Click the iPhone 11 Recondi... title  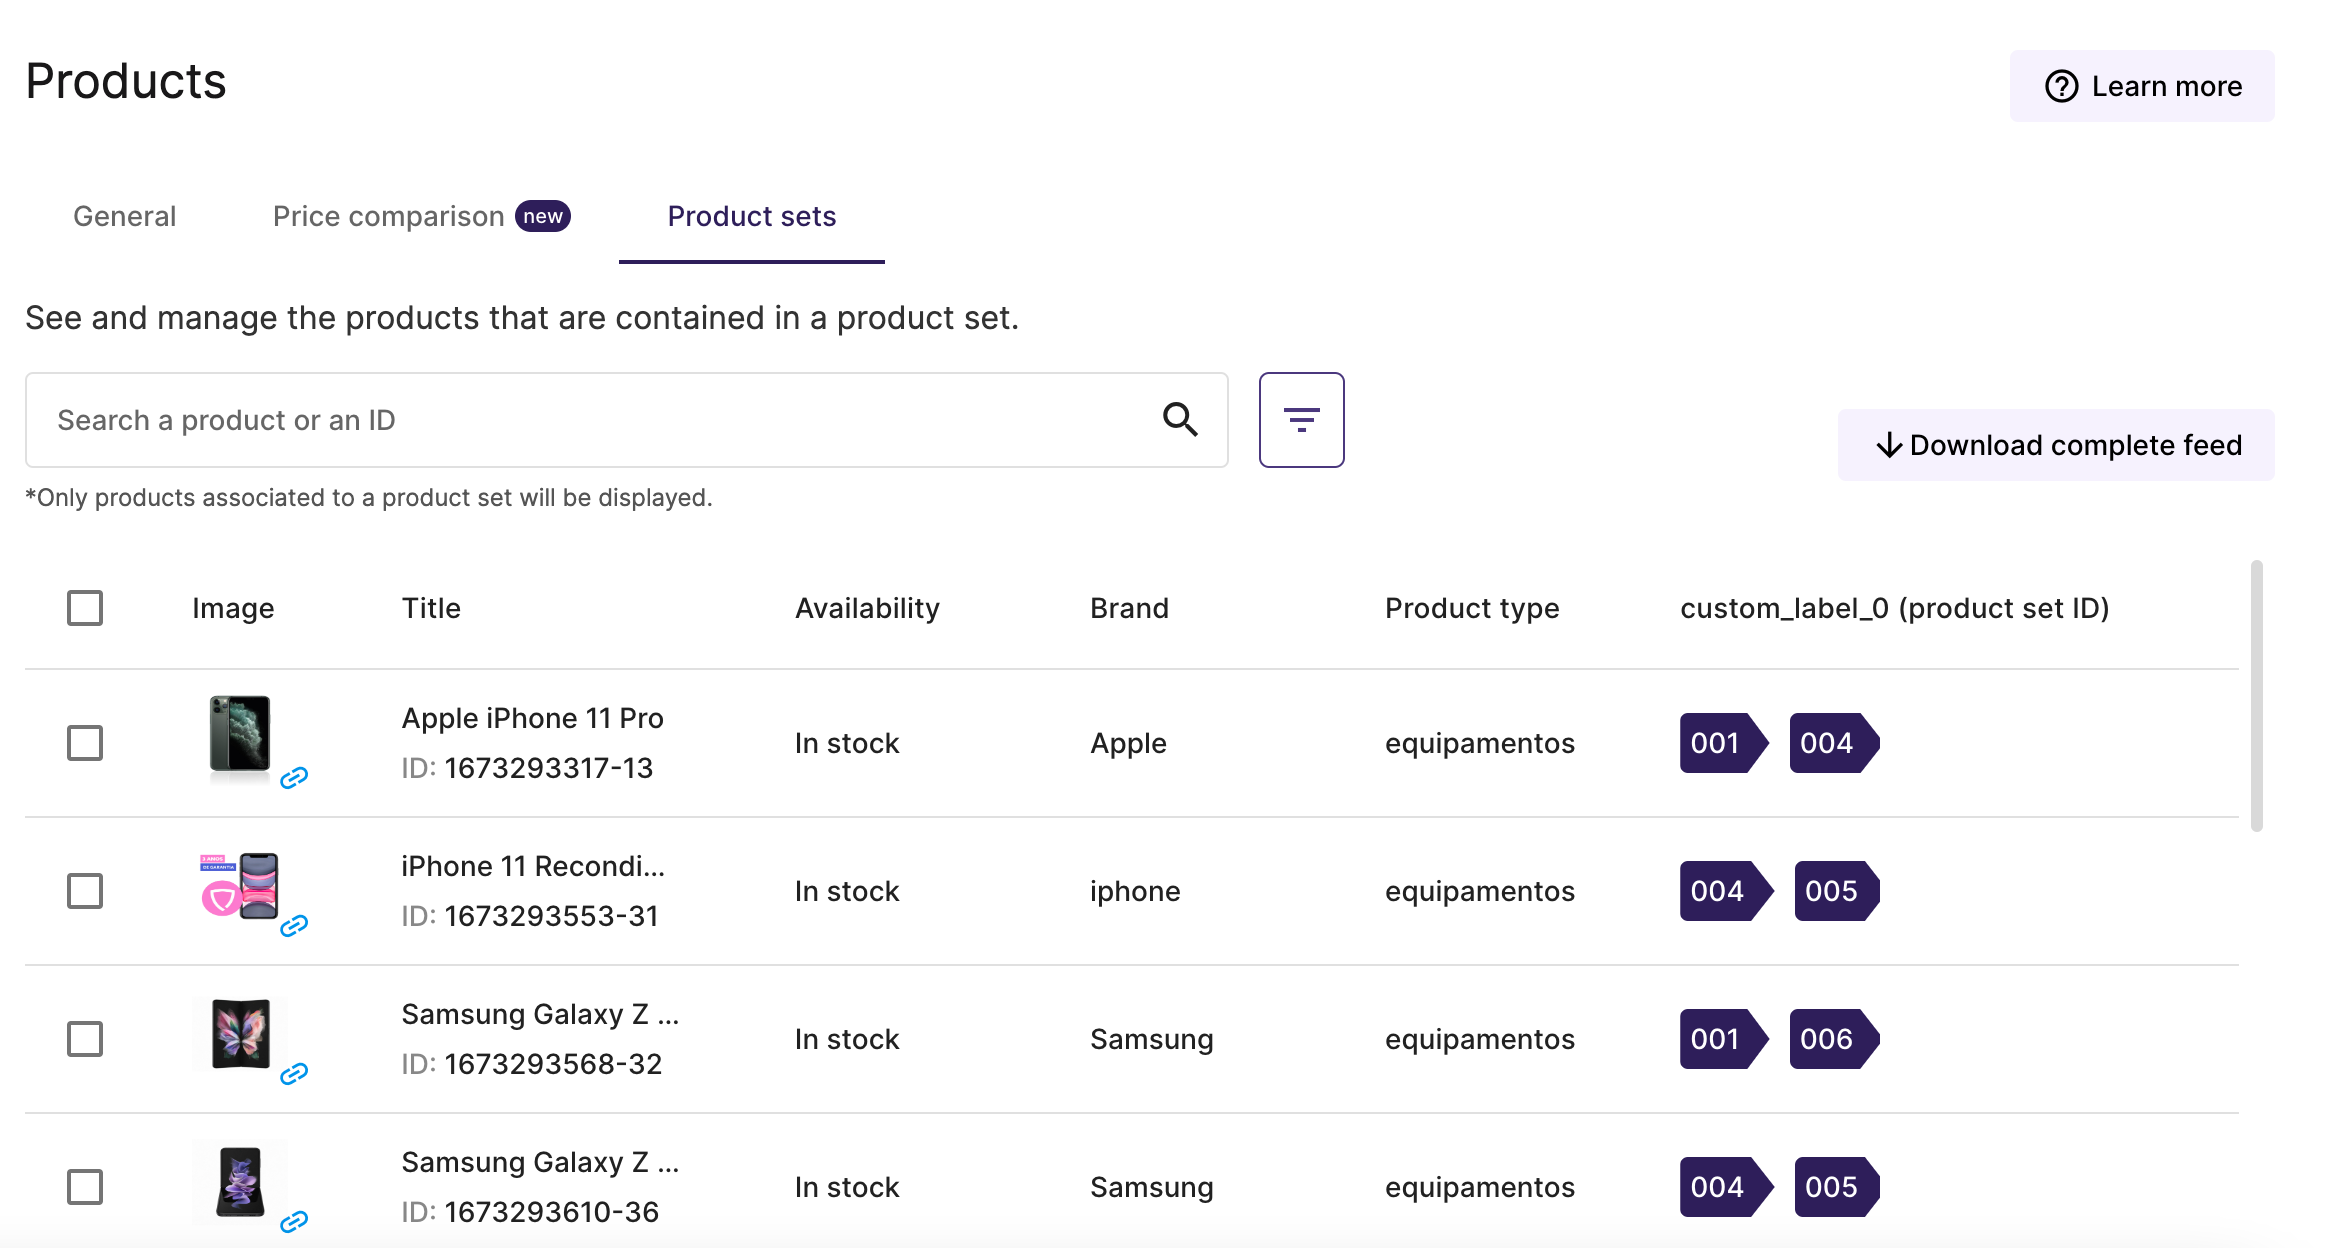tap(533, 866)
